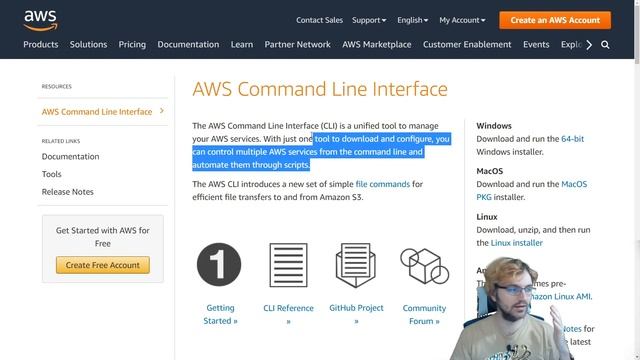Image resolution: width=640 pixels, height=360 pixels.
Task: Expand the Support dropdown
Action: 369,20
